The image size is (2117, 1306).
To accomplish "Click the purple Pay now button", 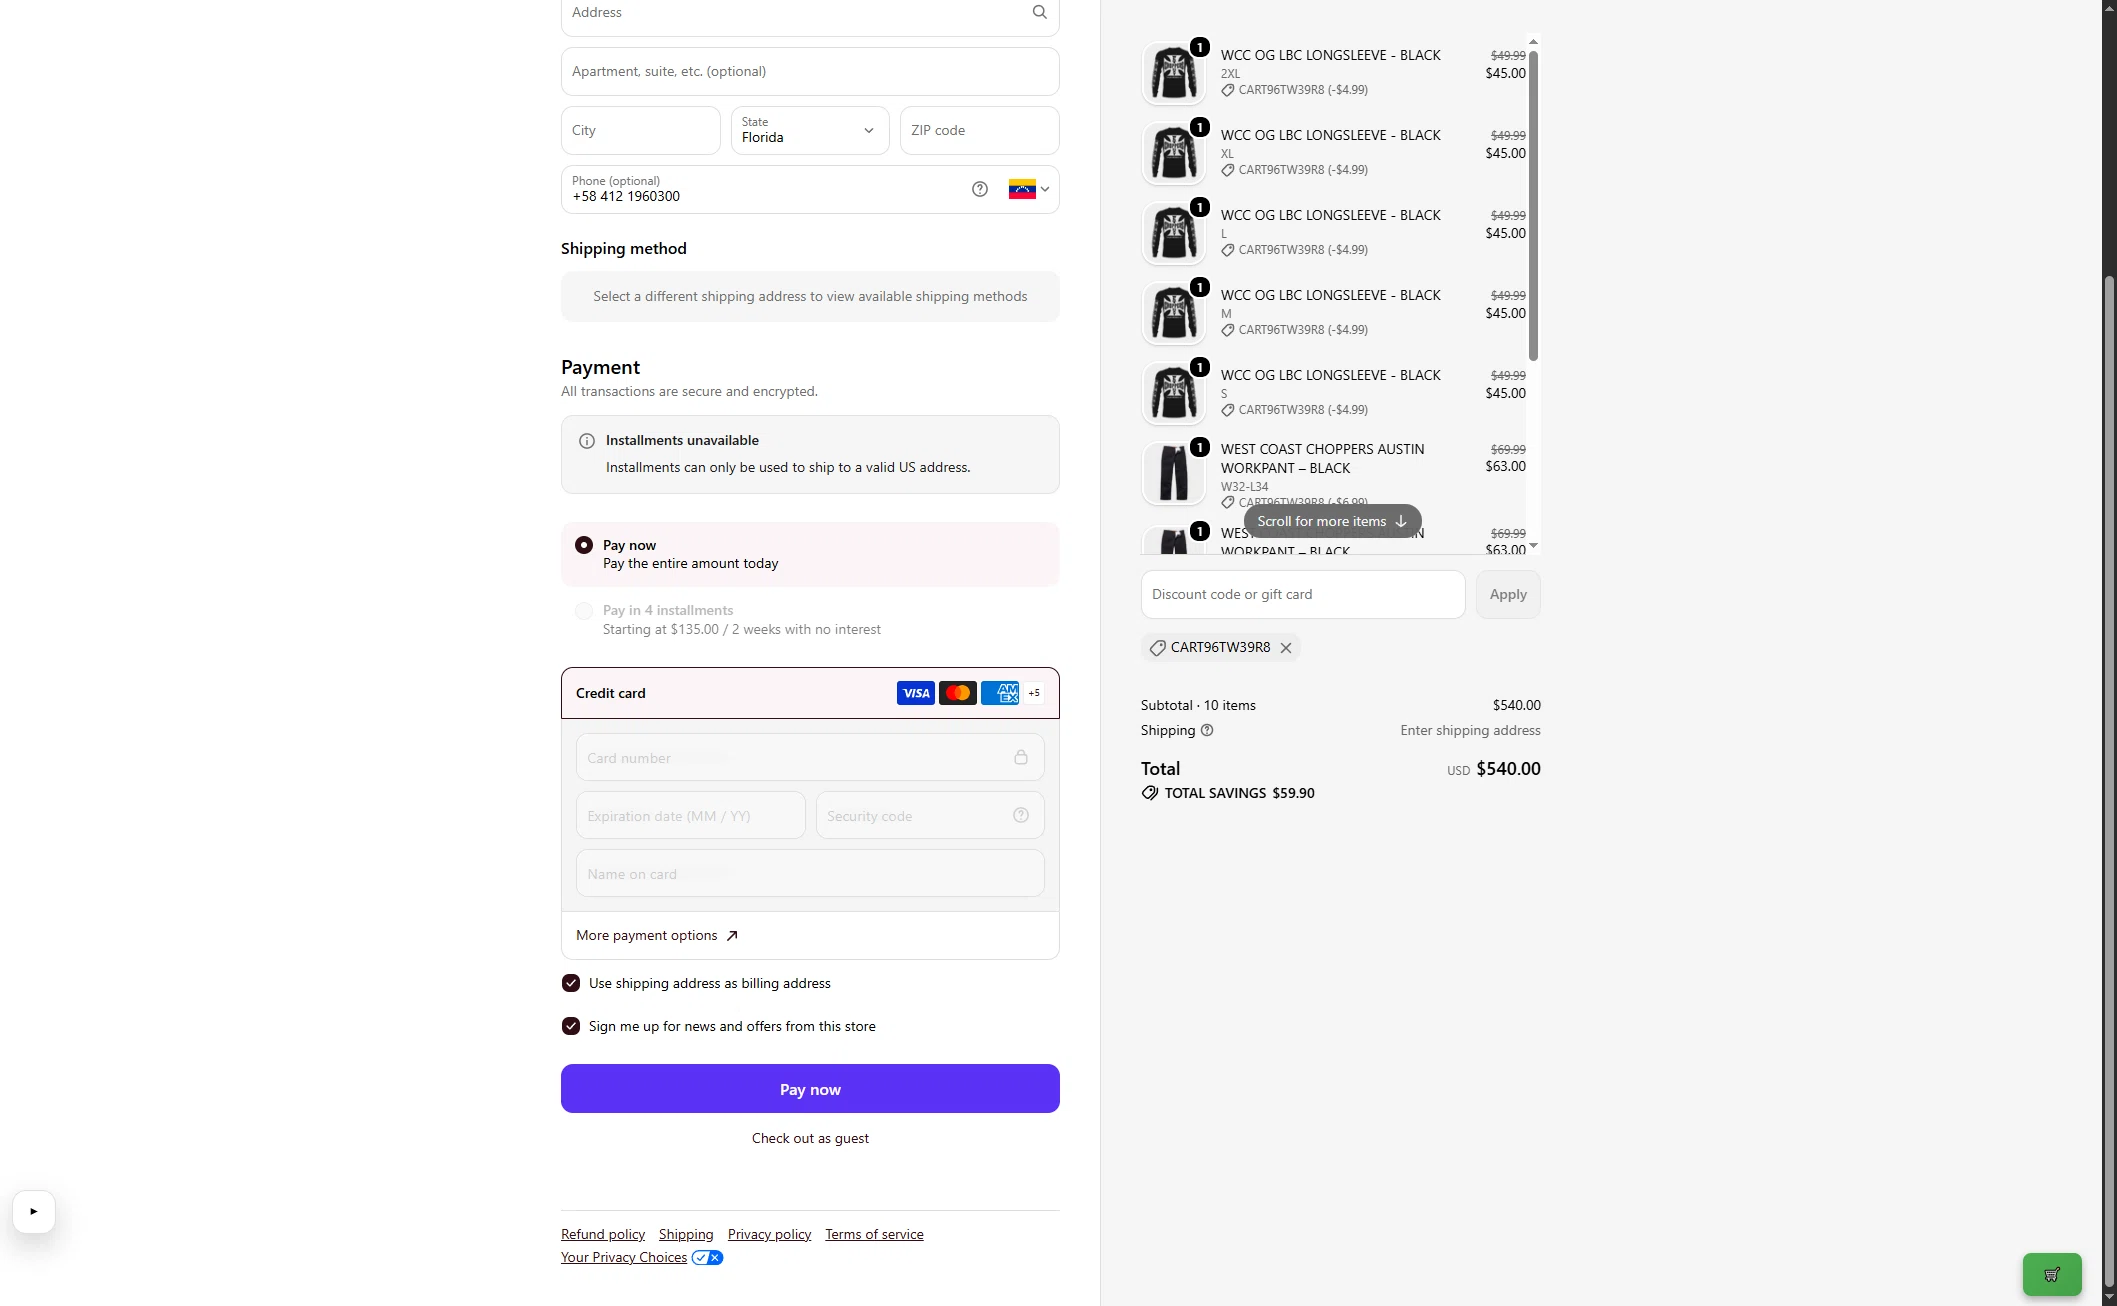I will [x=810, y=1088].
